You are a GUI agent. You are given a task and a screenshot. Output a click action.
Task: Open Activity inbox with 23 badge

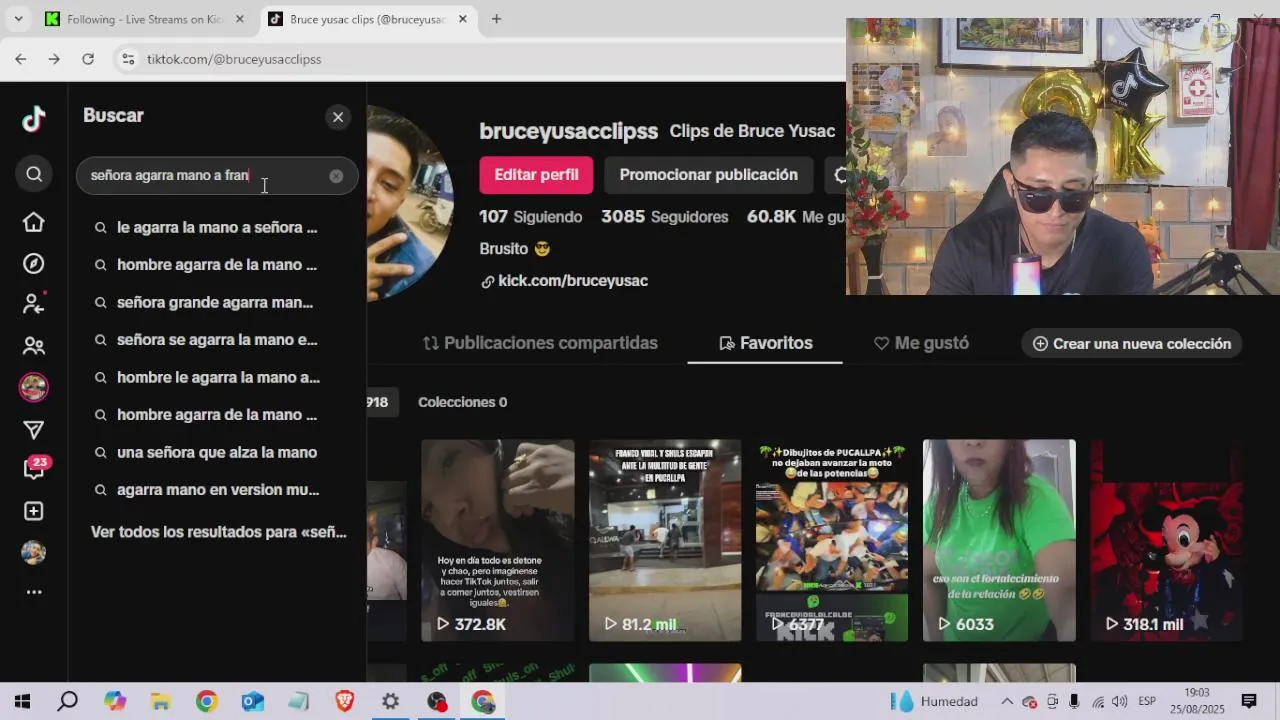34,469
